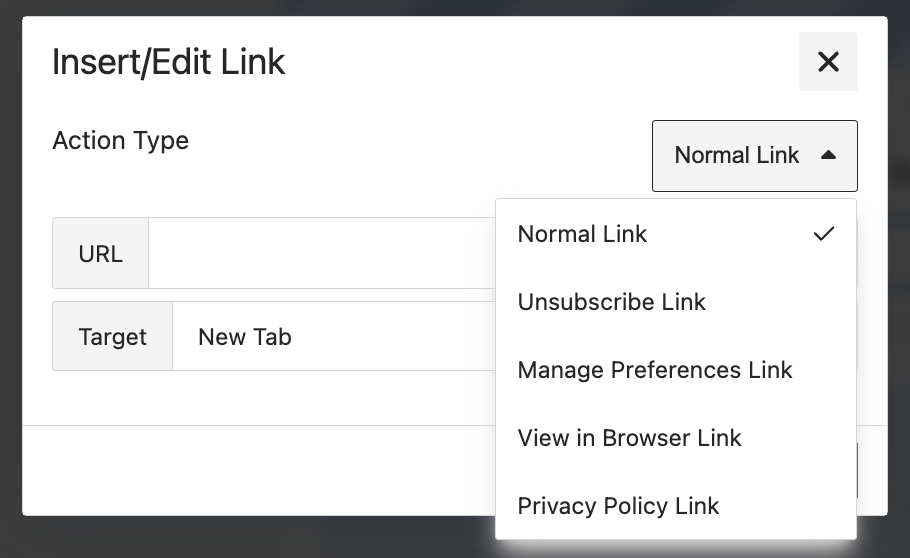Open the Action Type dropdown button

[x=754, y=155]
